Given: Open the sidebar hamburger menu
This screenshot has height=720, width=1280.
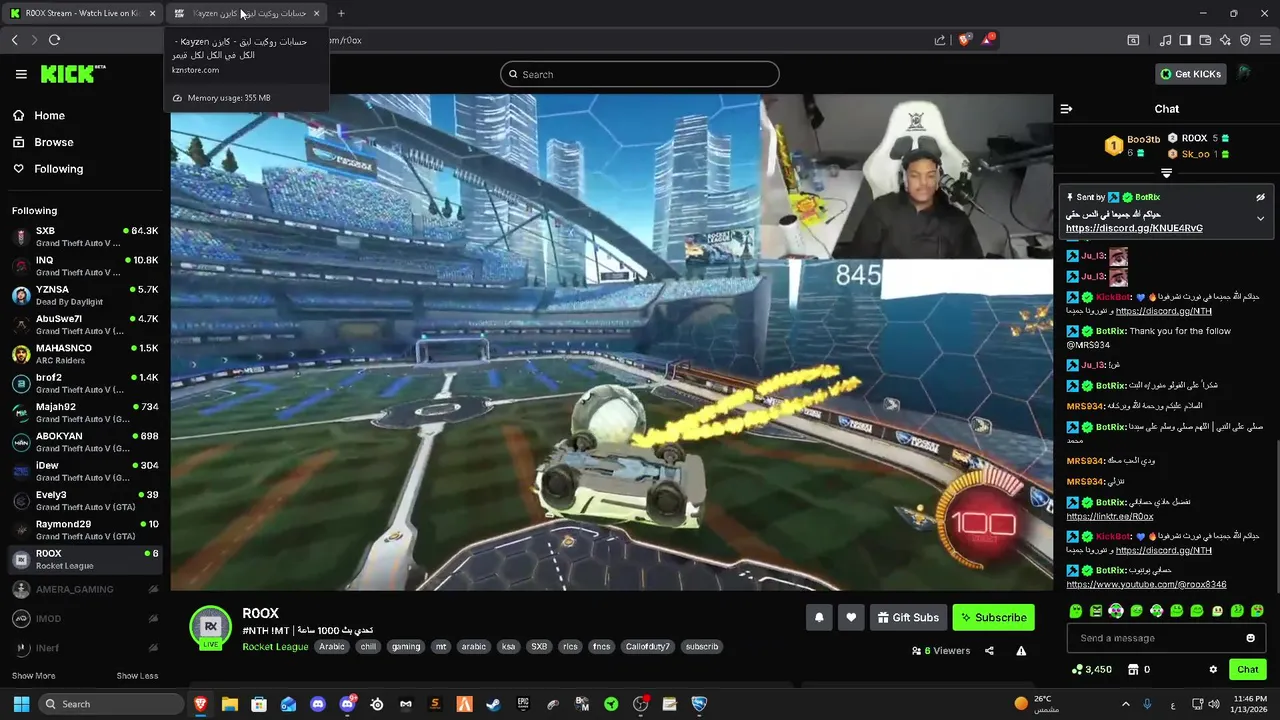Looking at the screenshot, I should click(x=21, y=74).
